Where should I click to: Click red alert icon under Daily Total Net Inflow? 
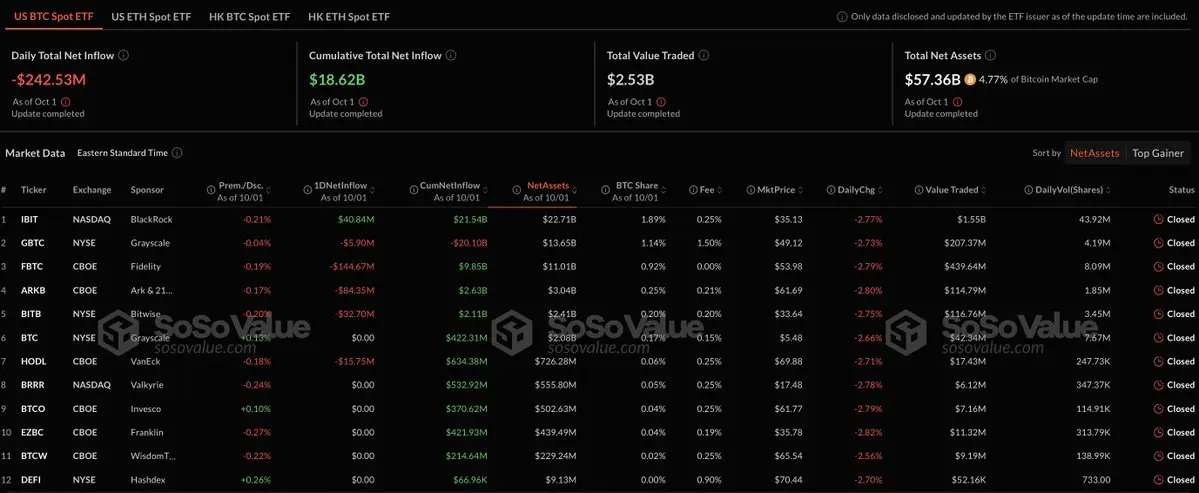pyautogui.click(x=65, y=102)
